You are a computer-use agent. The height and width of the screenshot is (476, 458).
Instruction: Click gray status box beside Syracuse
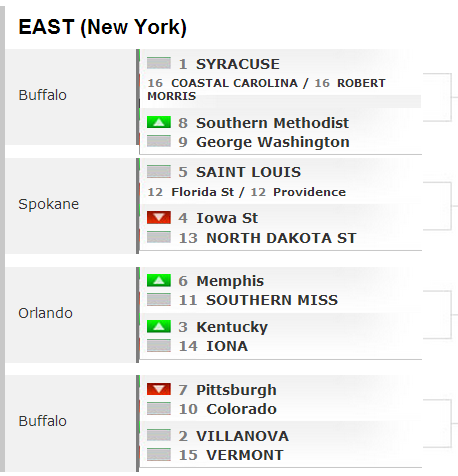pos(159,63)
